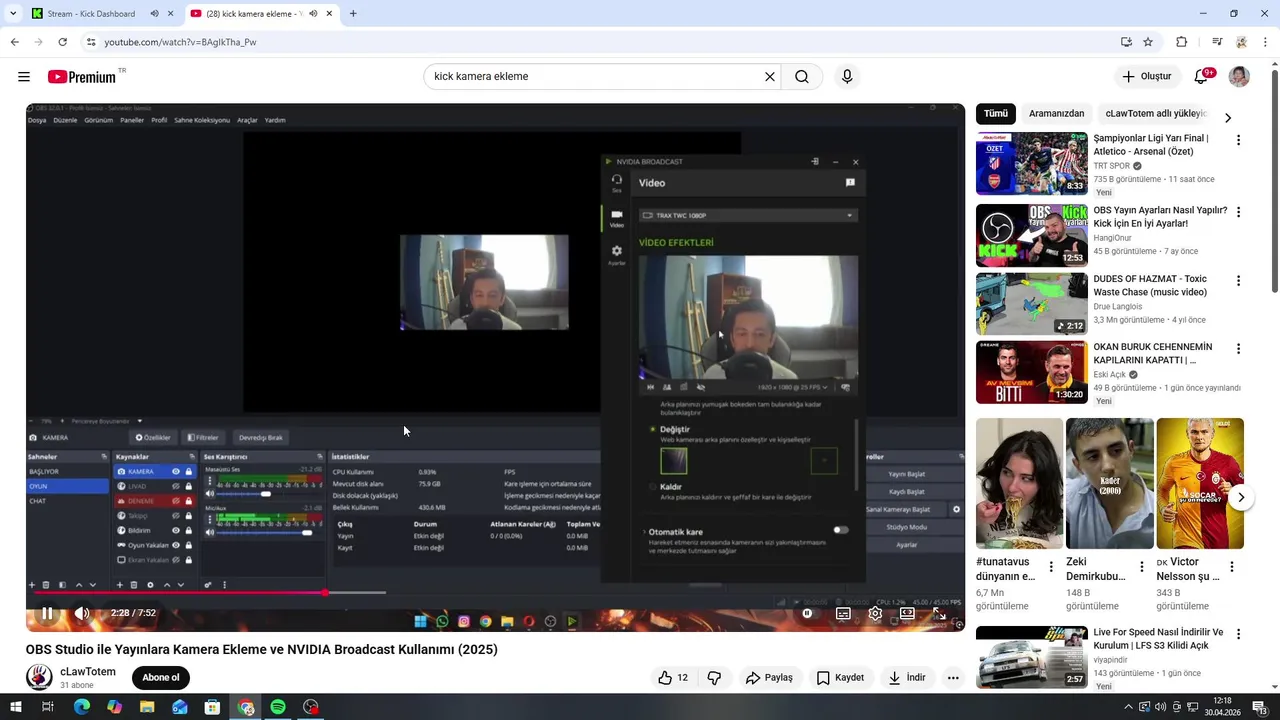Turn on subtitles in the player

pos(843,613)
